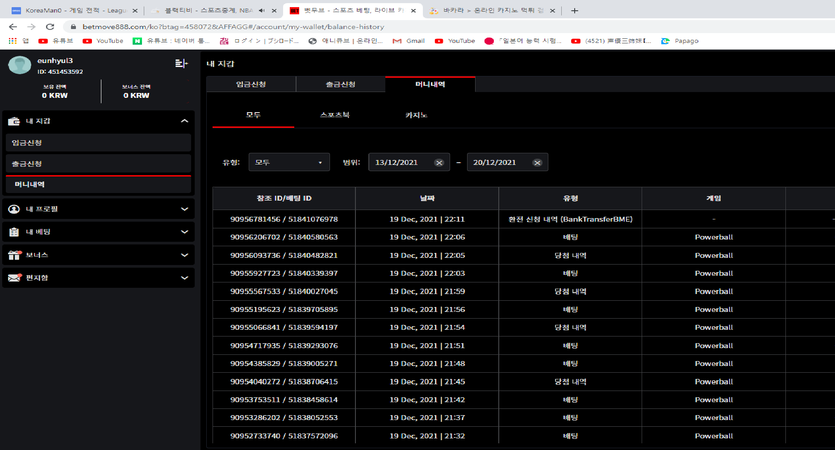The image size is (835, 450).
Task: Click date 19 Dec, 2021 | 21:48
Action: [x=427, y=364]
